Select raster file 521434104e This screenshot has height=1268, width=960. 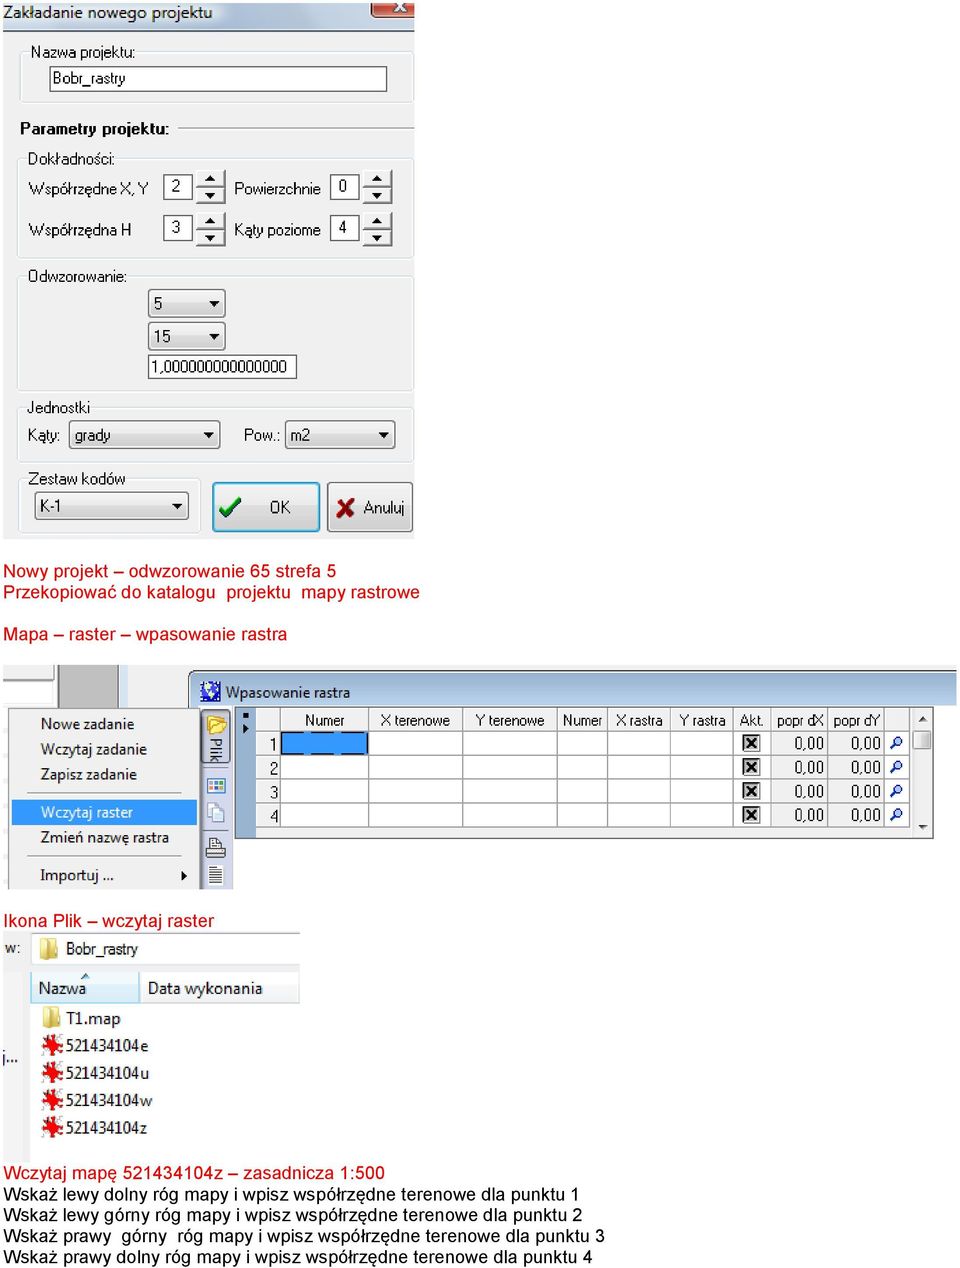click(x=96, y=1046)
